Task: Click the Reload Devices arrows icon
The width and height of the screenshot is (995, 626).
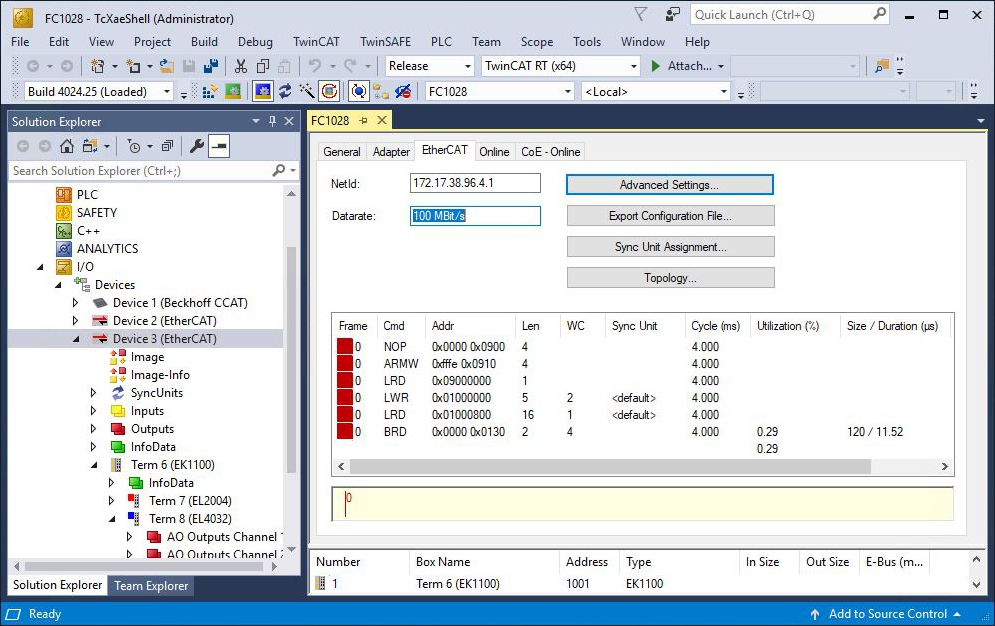Action: coord(285,92)
